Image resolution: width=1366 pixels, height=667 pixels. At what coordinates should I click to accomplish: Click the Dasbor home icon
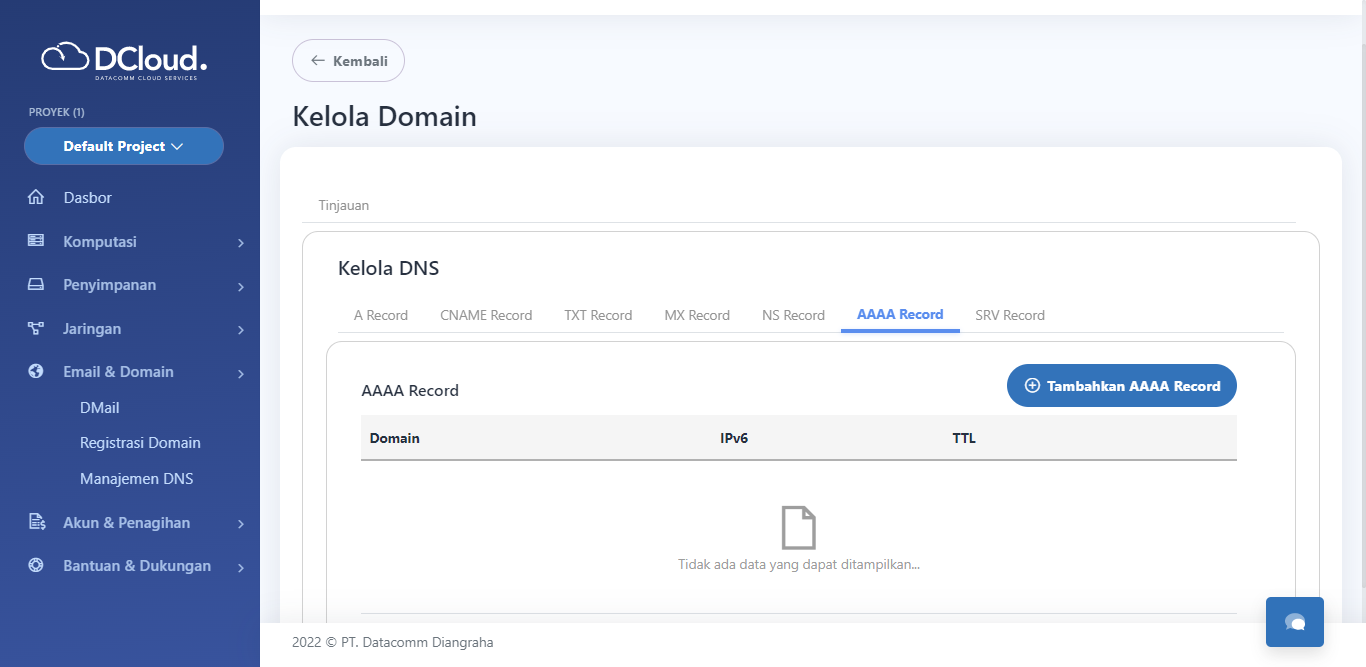pyautogui.click(x=36, y=198)
